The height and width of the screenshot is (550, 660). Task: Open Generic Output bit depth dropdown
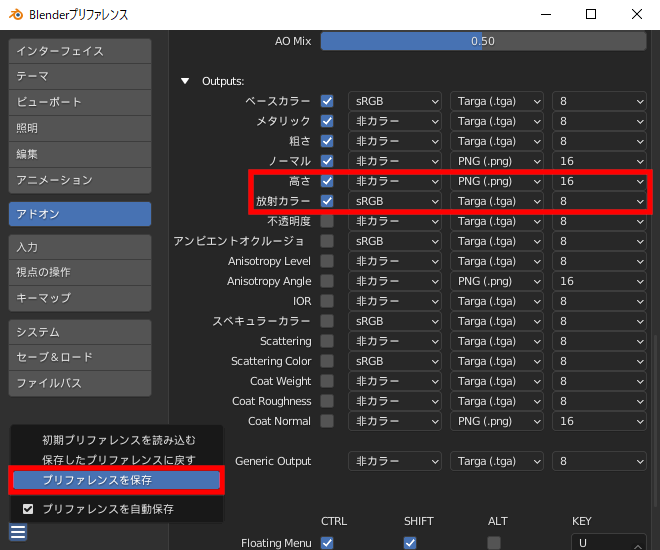point(599,461)
